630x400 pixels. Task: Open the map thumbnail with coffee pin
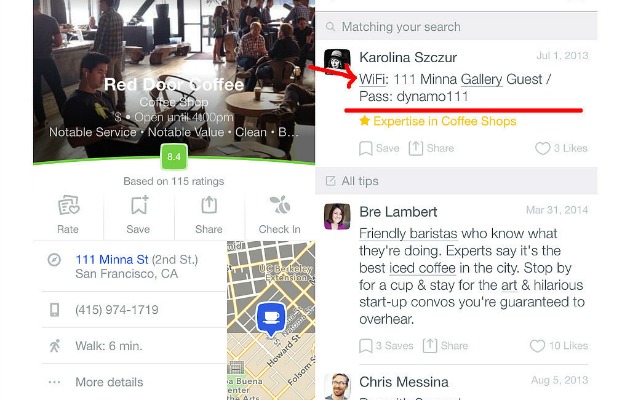pos(271,320)
